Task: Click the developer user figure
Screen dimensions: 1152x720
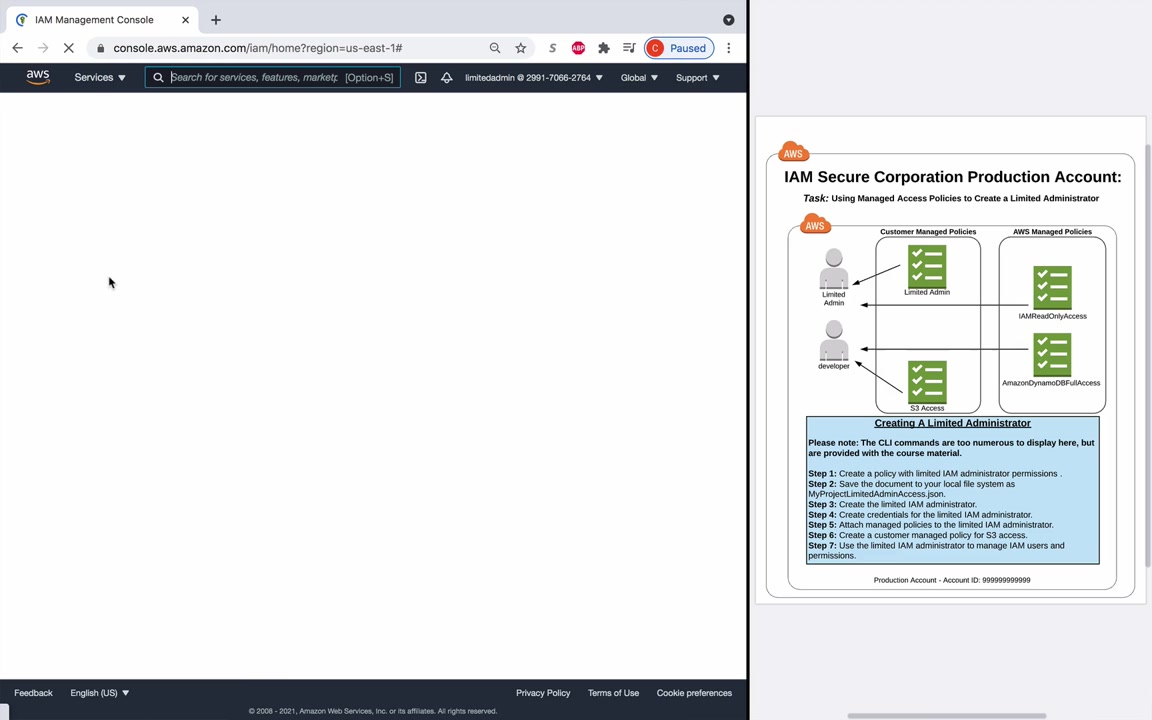Action: 834,340
